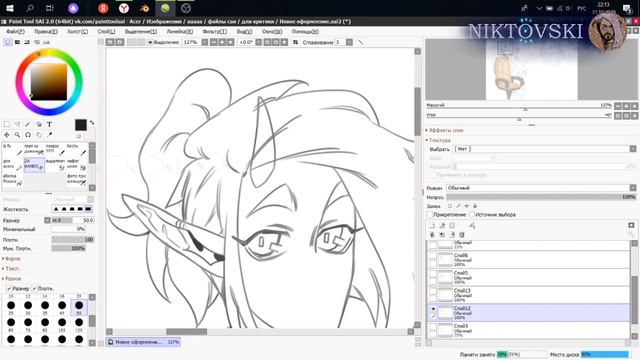
Task: Show the HSV slider panel icon
Action: 27,42
